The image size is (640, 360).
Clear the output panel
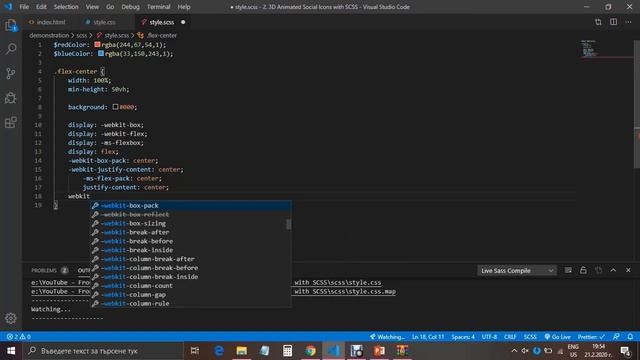point(568,270)
